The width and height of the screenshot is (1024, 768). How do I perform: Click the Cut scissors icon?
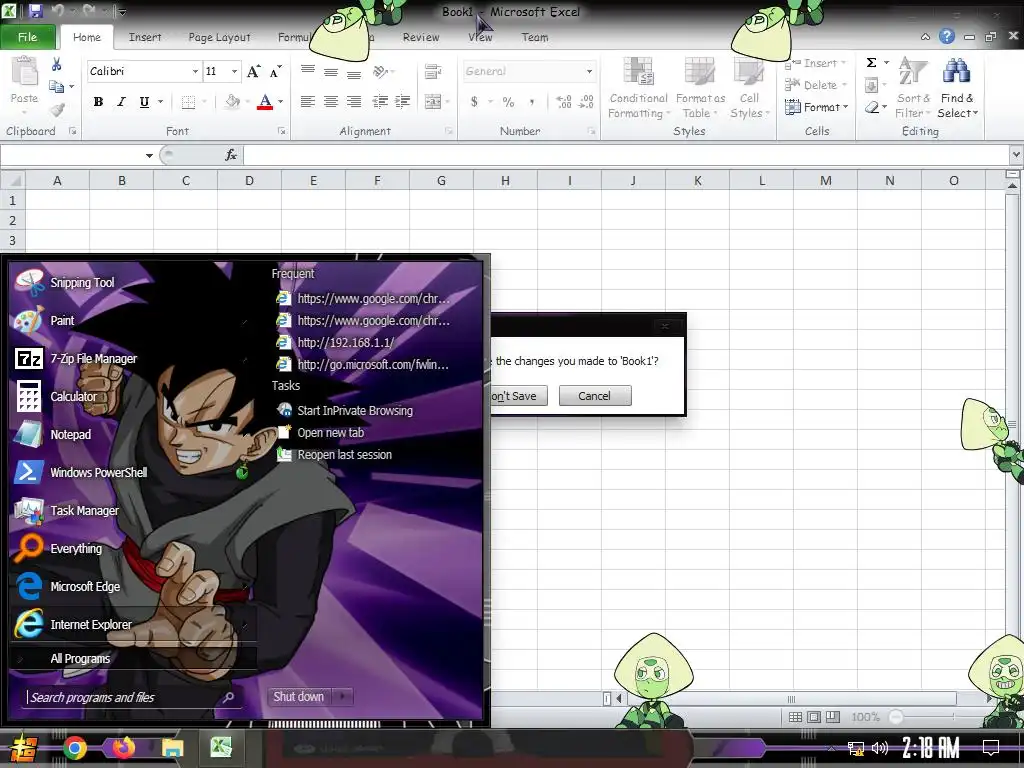pyautogui.click(x=56, y=64)
